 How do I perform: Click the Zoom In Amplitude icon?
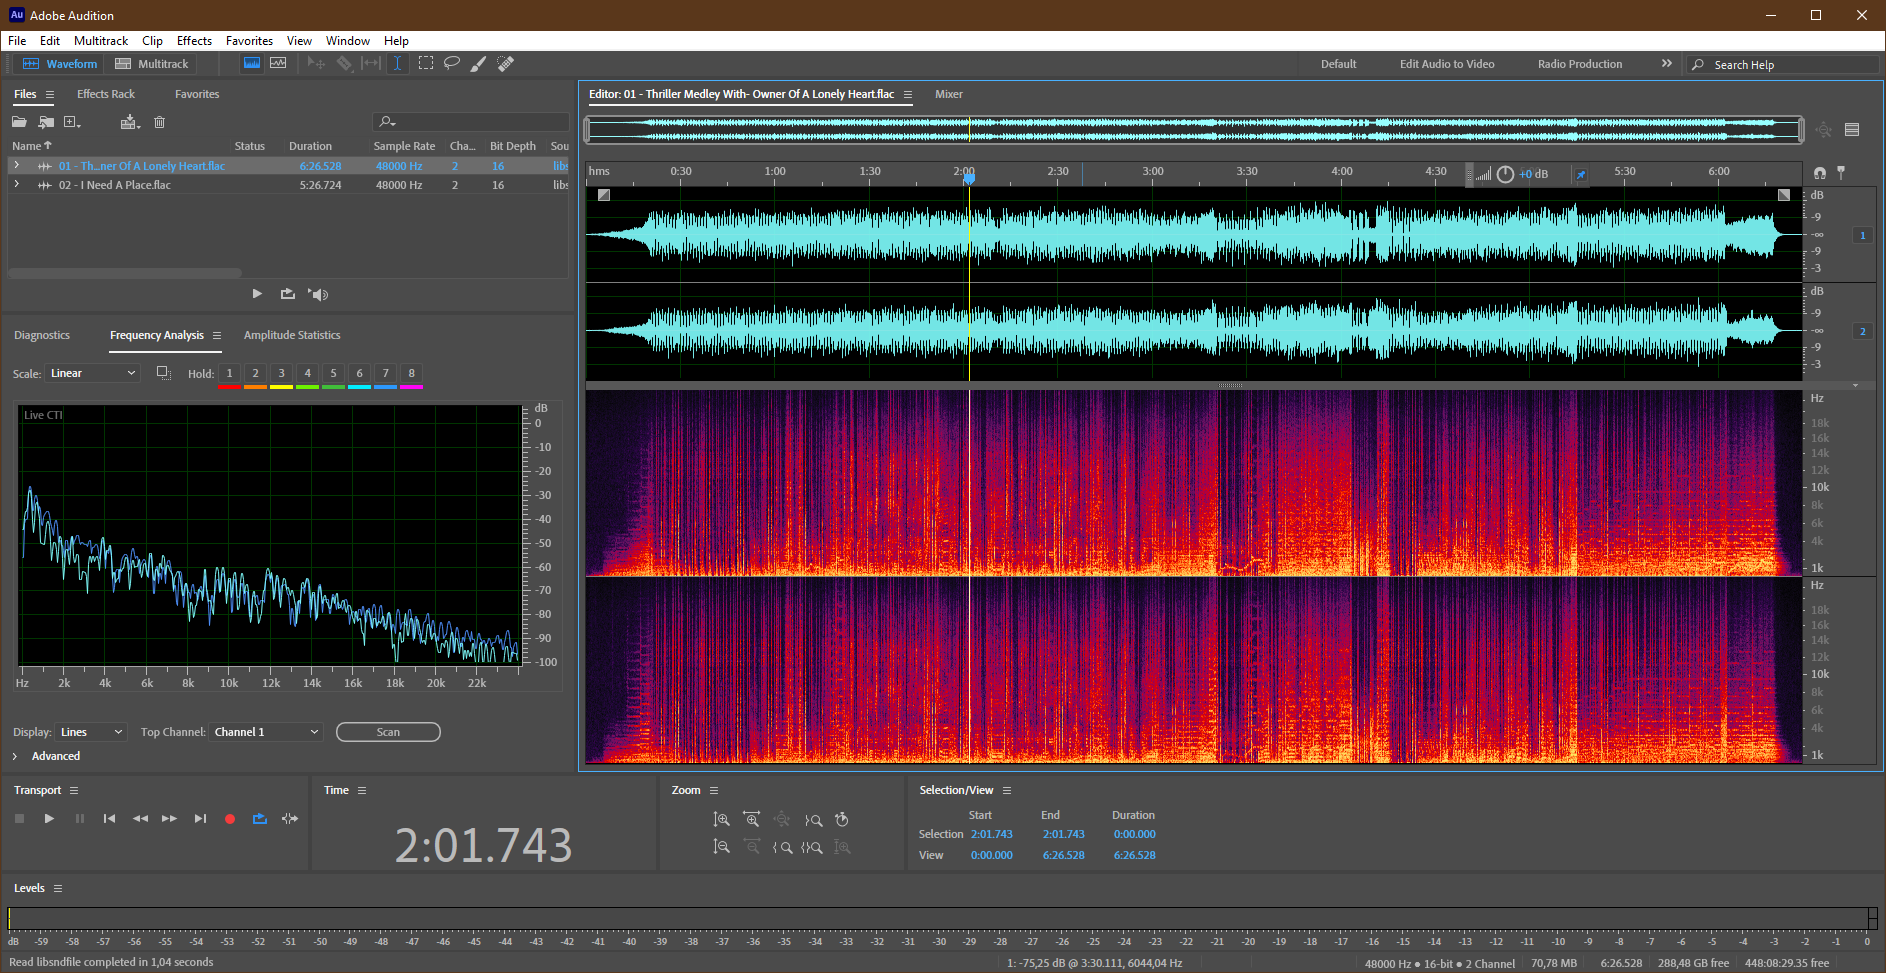point(721,819)
